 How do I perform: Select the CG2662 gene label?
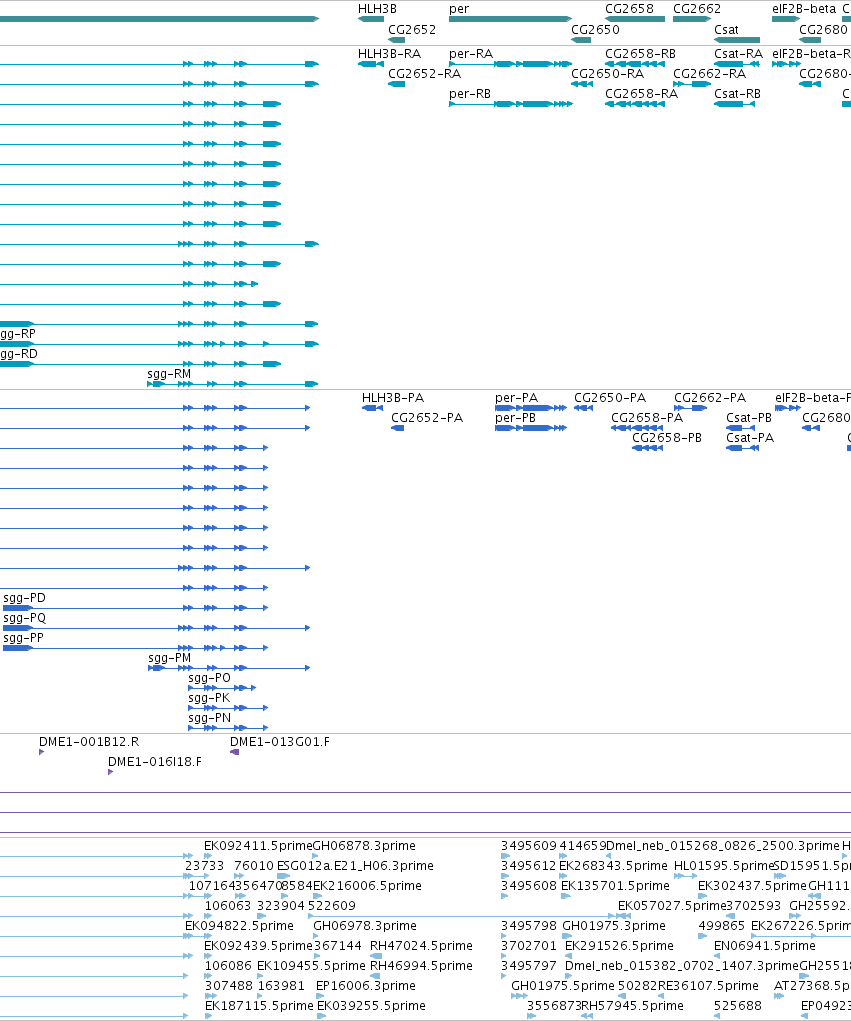click(697, 9)
